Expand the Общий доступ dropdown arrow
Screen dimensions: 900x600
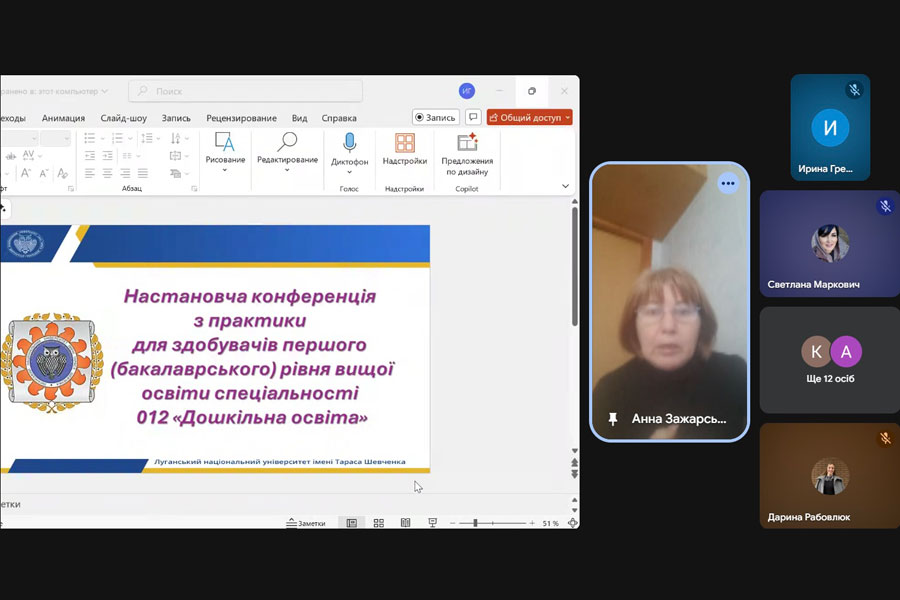point(568,117)
